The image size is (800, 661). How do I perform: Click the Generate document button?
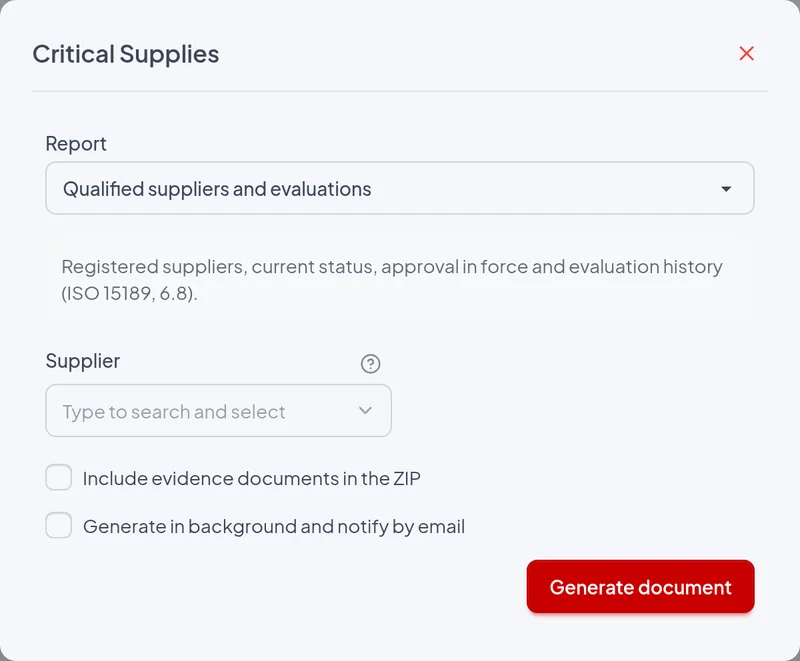tap(640, 587)
